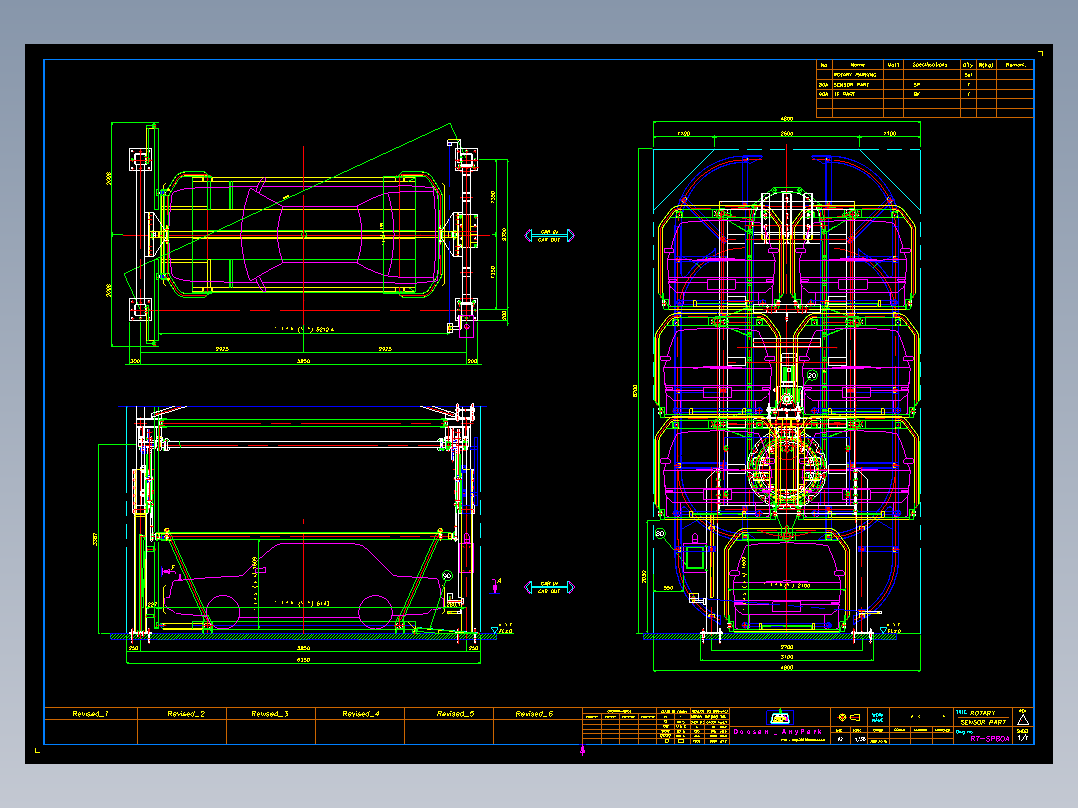This screenshot has width=1078, height=808.
Task: Click the SENSOR PART title in title block
Action: coord(983,722)
